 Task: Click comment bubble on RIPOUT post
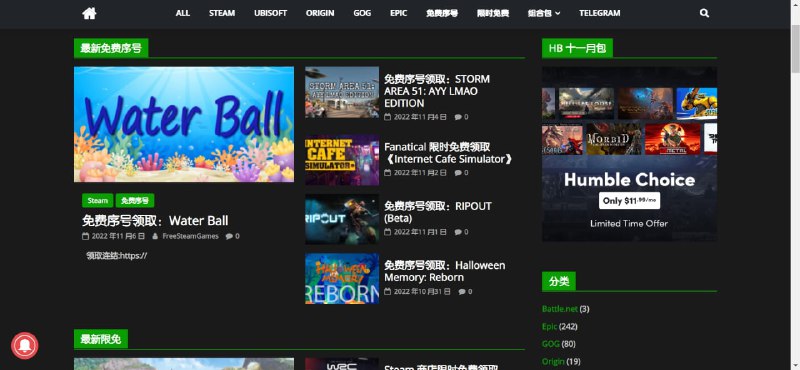coord(458,232)
